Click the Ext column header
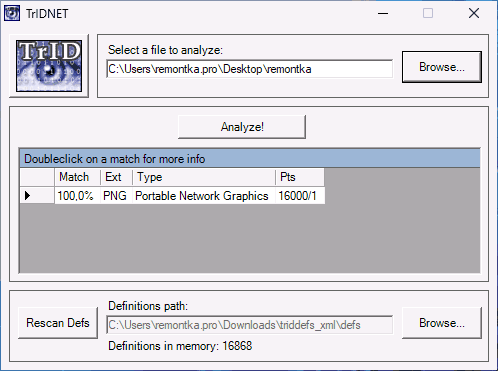The image size is (498, 371). [116, 177]
